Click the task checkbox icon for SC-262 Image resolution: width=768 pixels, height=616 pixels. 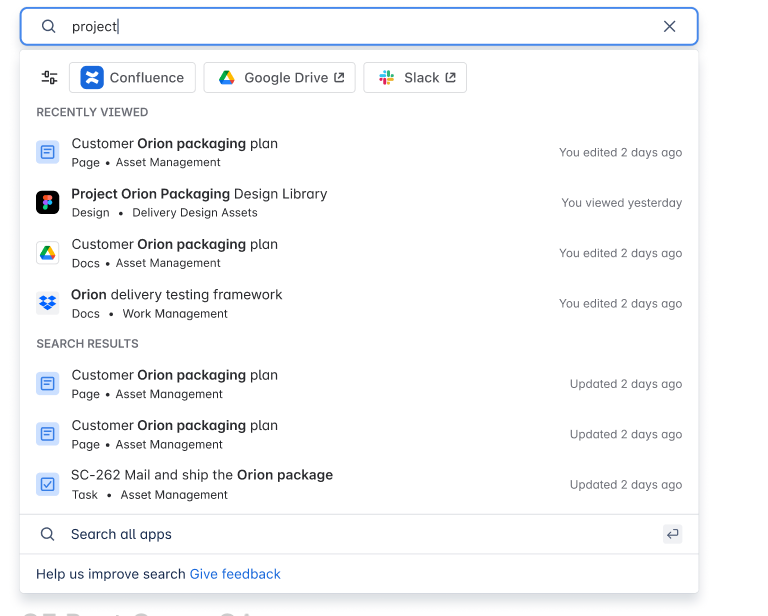(48, 484)
